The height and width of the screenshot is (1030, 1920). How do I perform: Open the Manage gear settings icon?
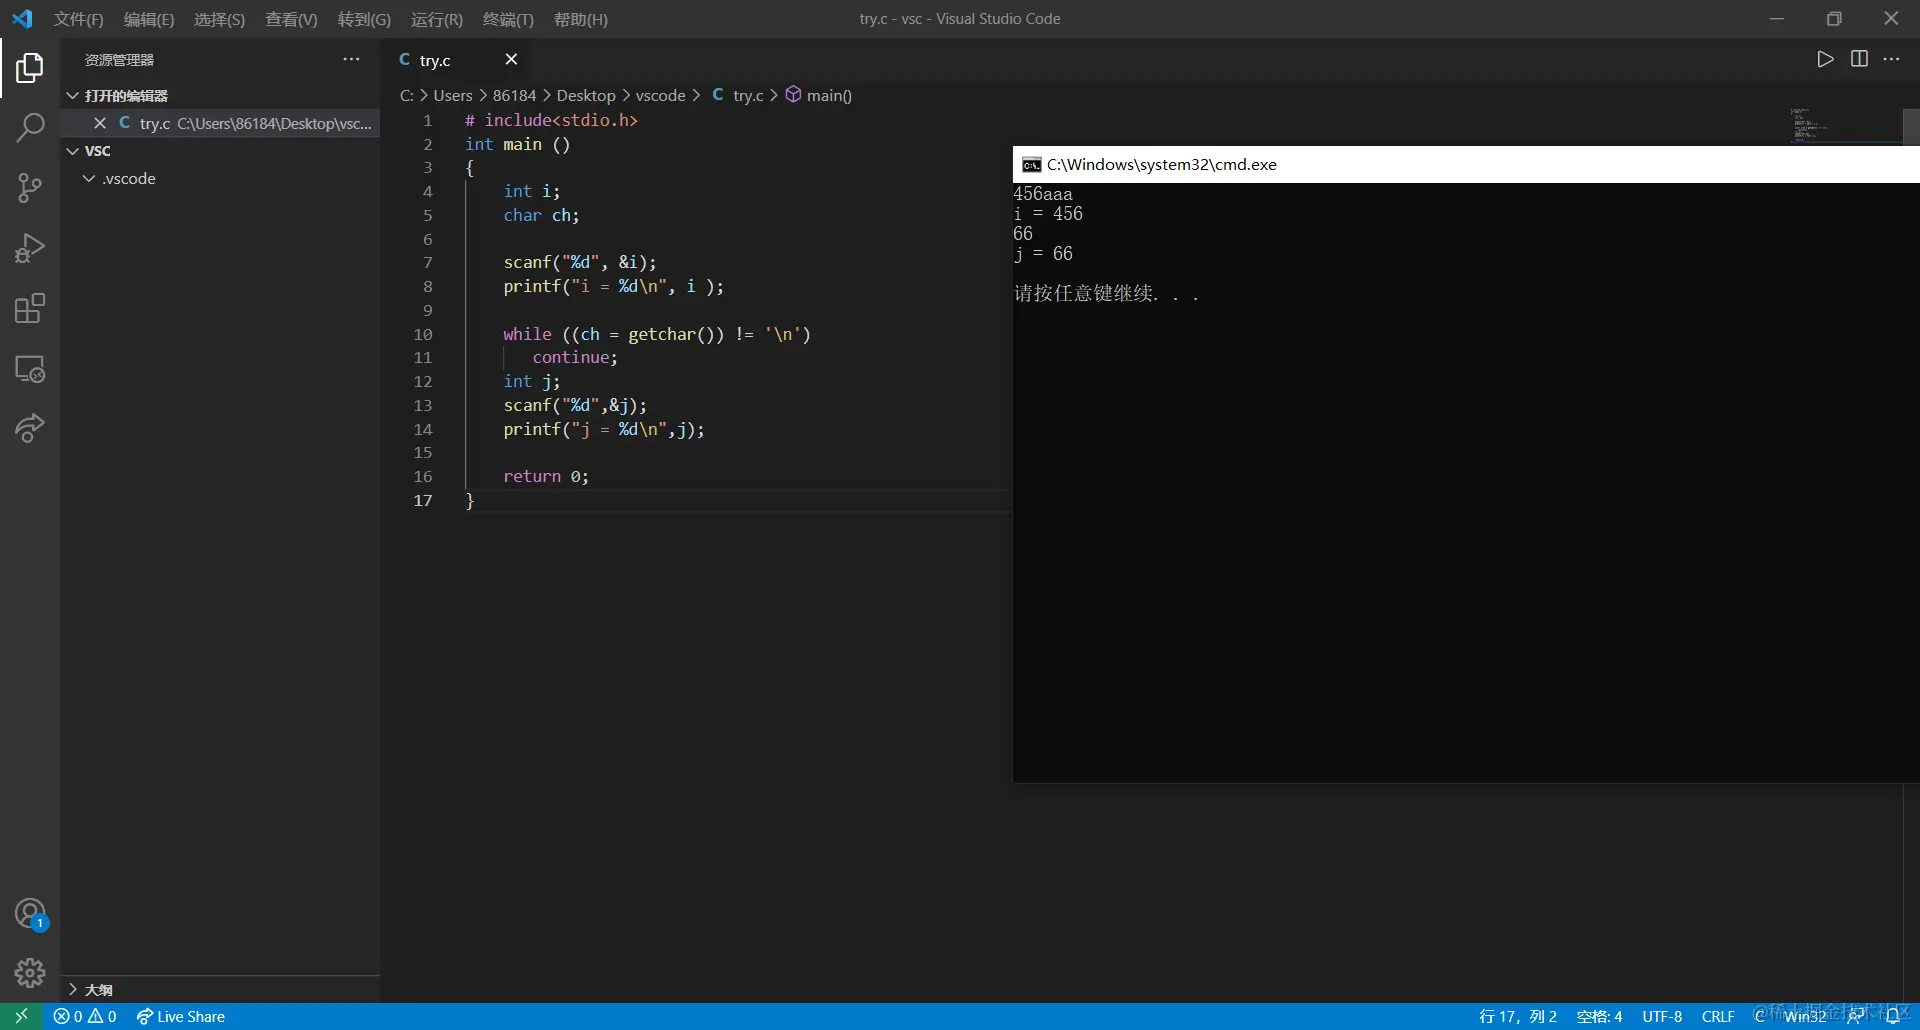30,973
